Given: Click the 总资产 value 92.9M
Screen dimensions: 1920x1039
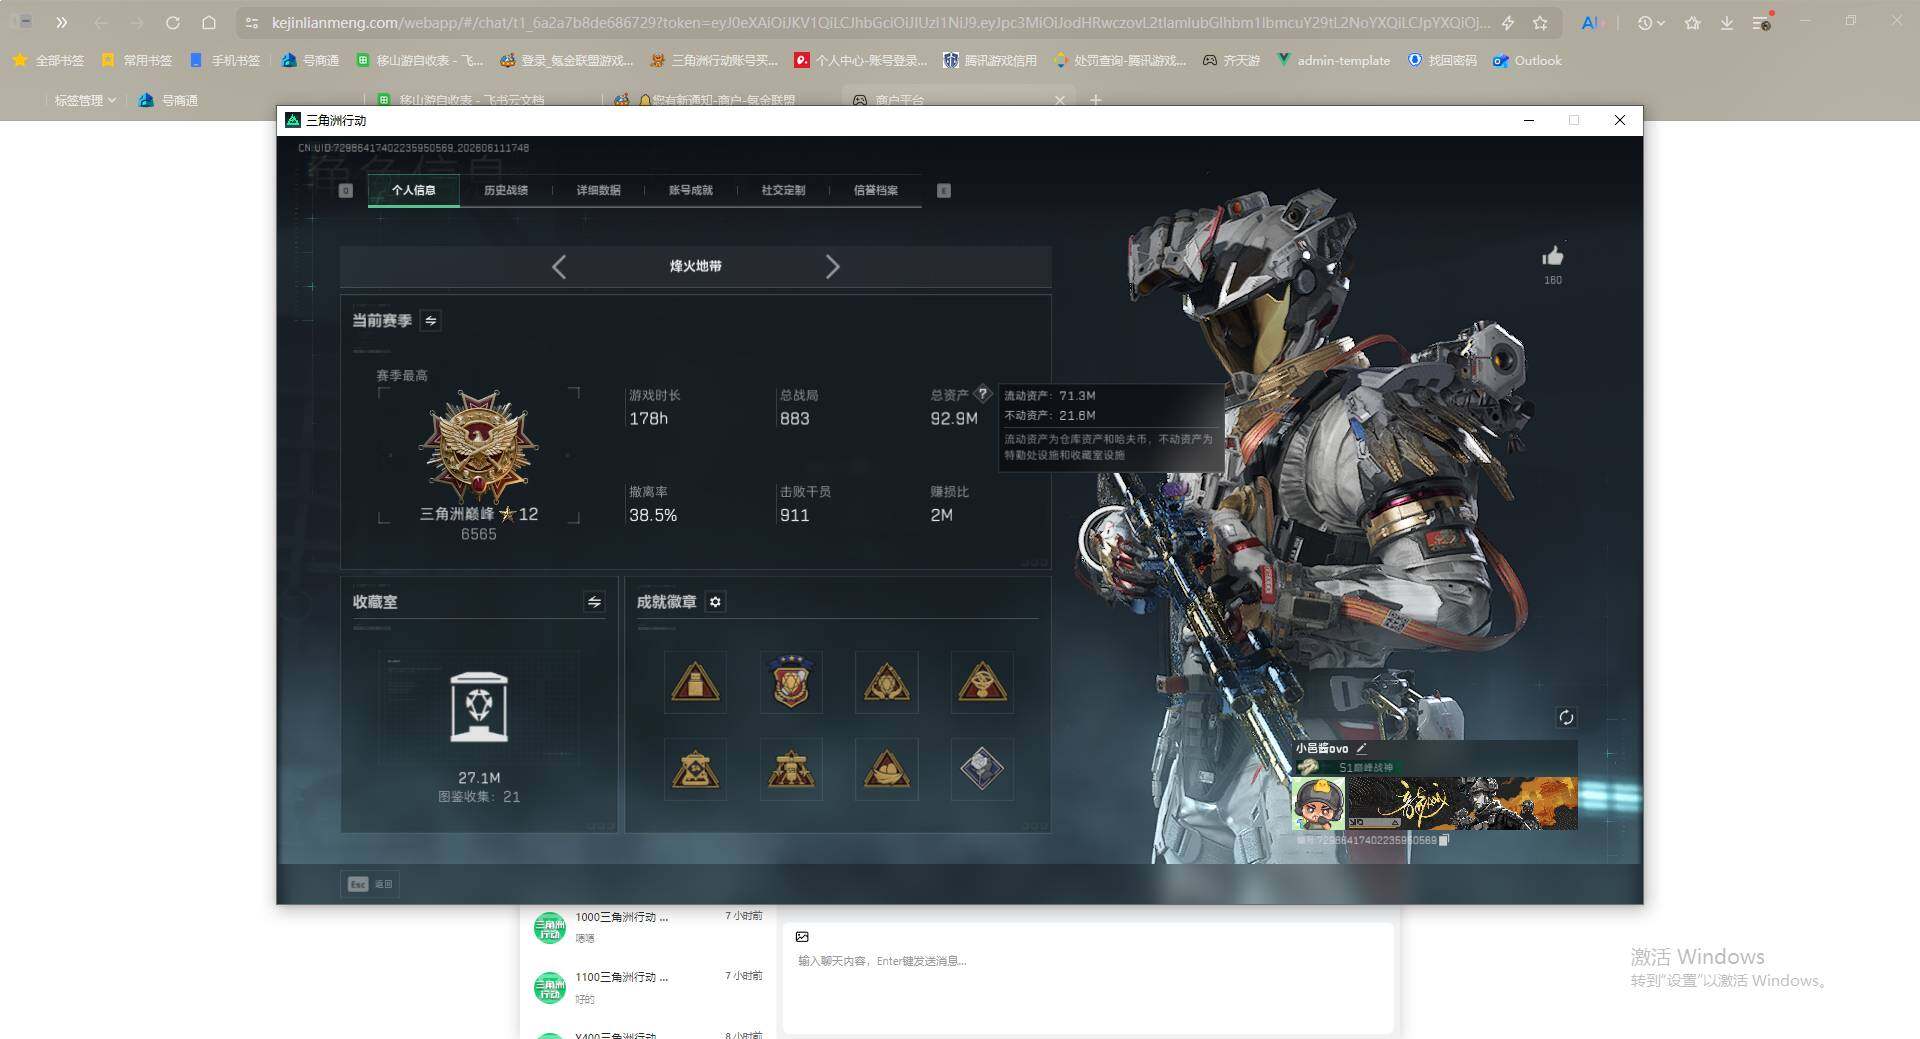Looking at the screenshot, I should click(954, 419).
